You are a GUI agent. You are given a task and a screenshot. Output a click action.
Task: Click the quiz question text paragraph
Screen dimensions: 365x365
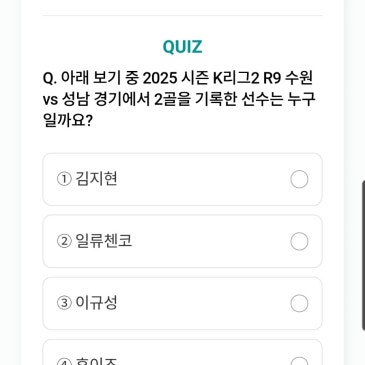click(179, 99)
